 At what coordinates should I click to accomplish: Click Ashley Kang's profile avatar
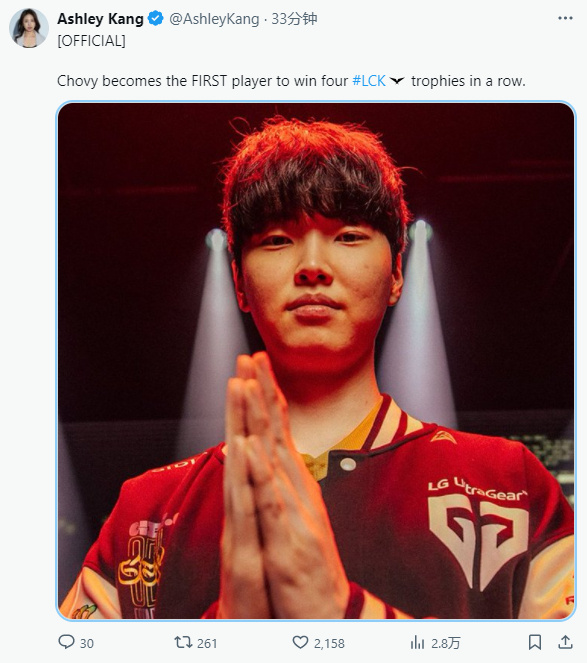pos(29,28)
